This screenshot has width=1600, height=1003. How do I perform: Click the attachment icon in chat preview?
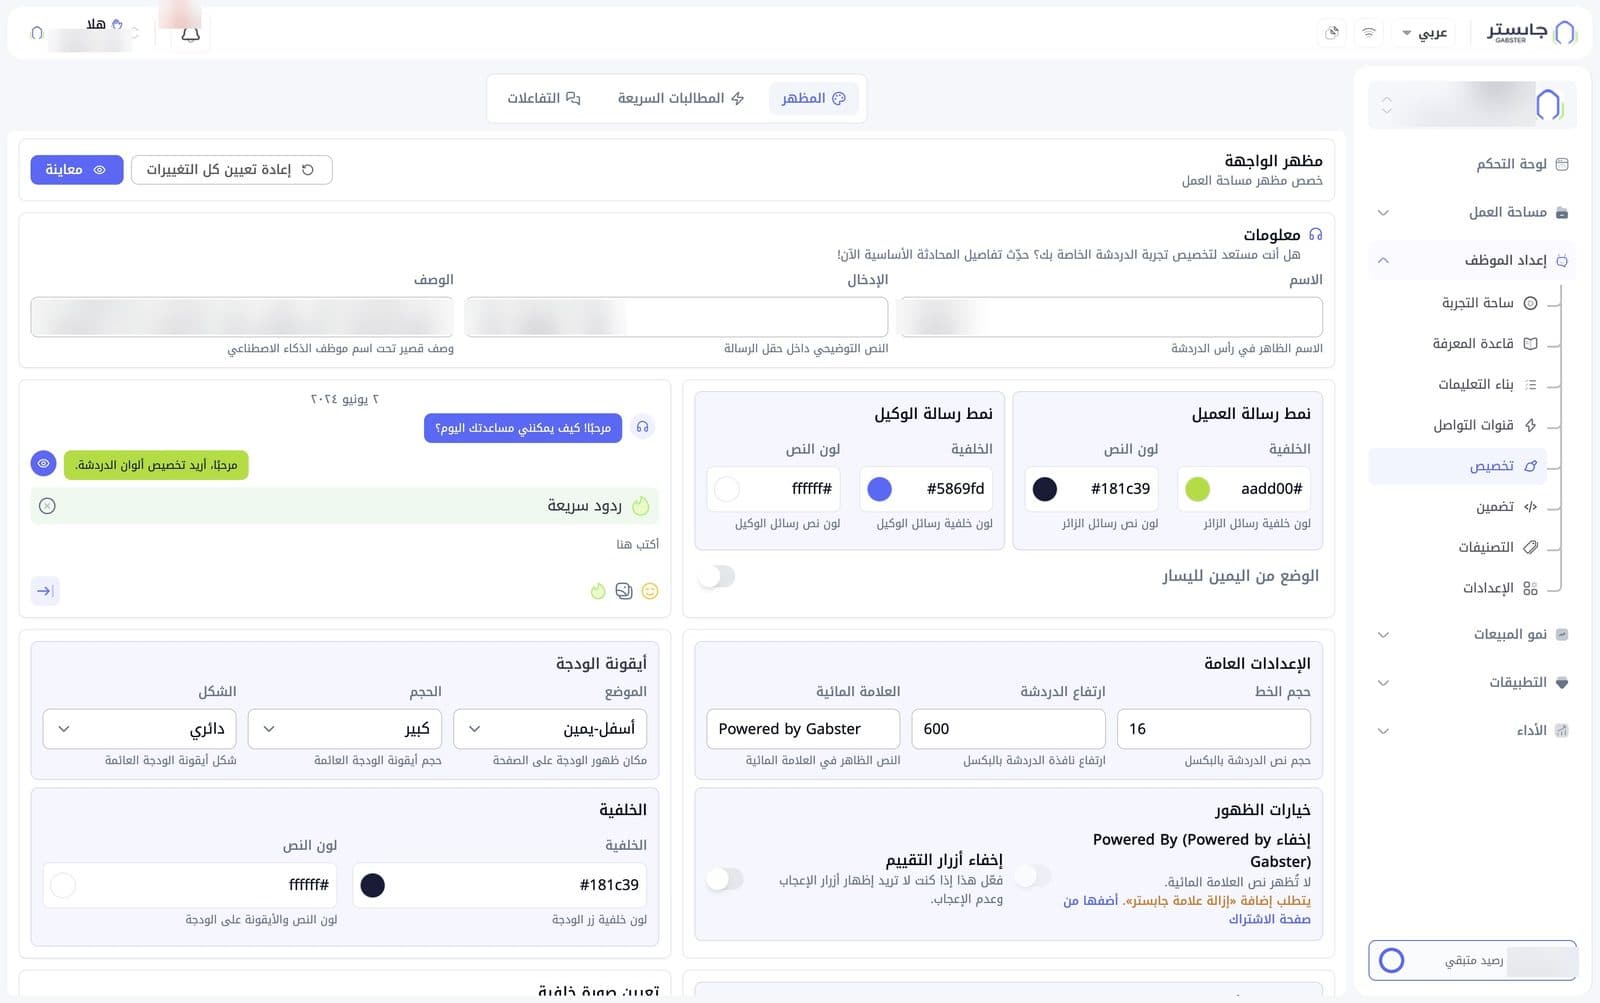(x=624, y=591)
